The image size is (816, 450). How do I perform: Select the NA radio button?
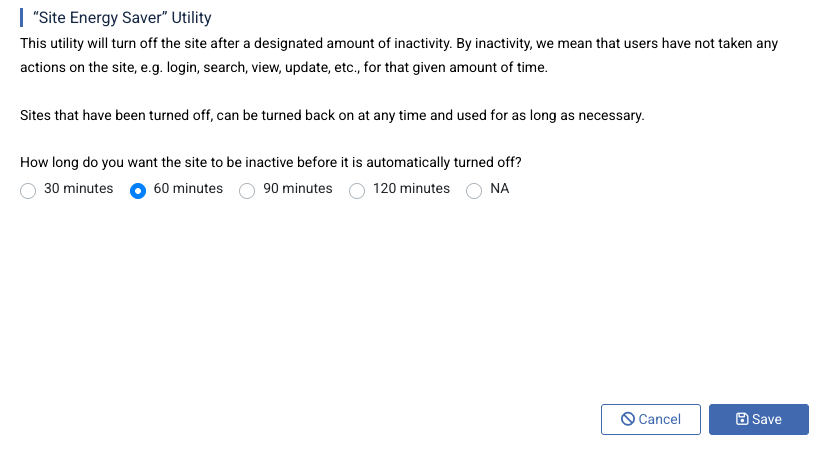click(x=474, y=190)
